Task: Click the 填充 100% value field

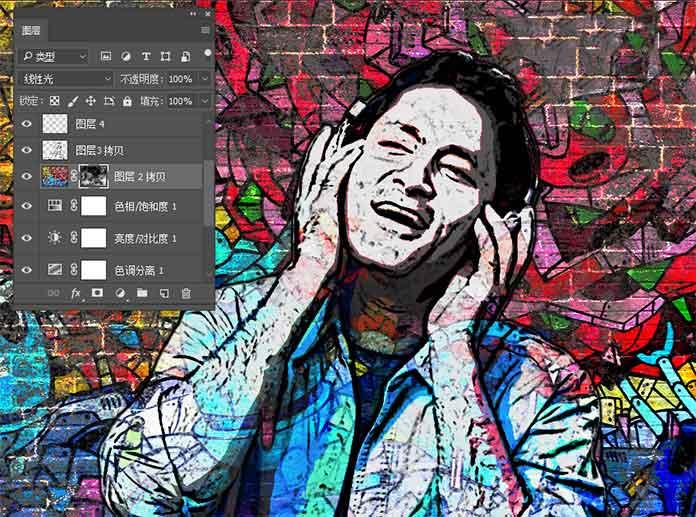Action: (180, 101)
